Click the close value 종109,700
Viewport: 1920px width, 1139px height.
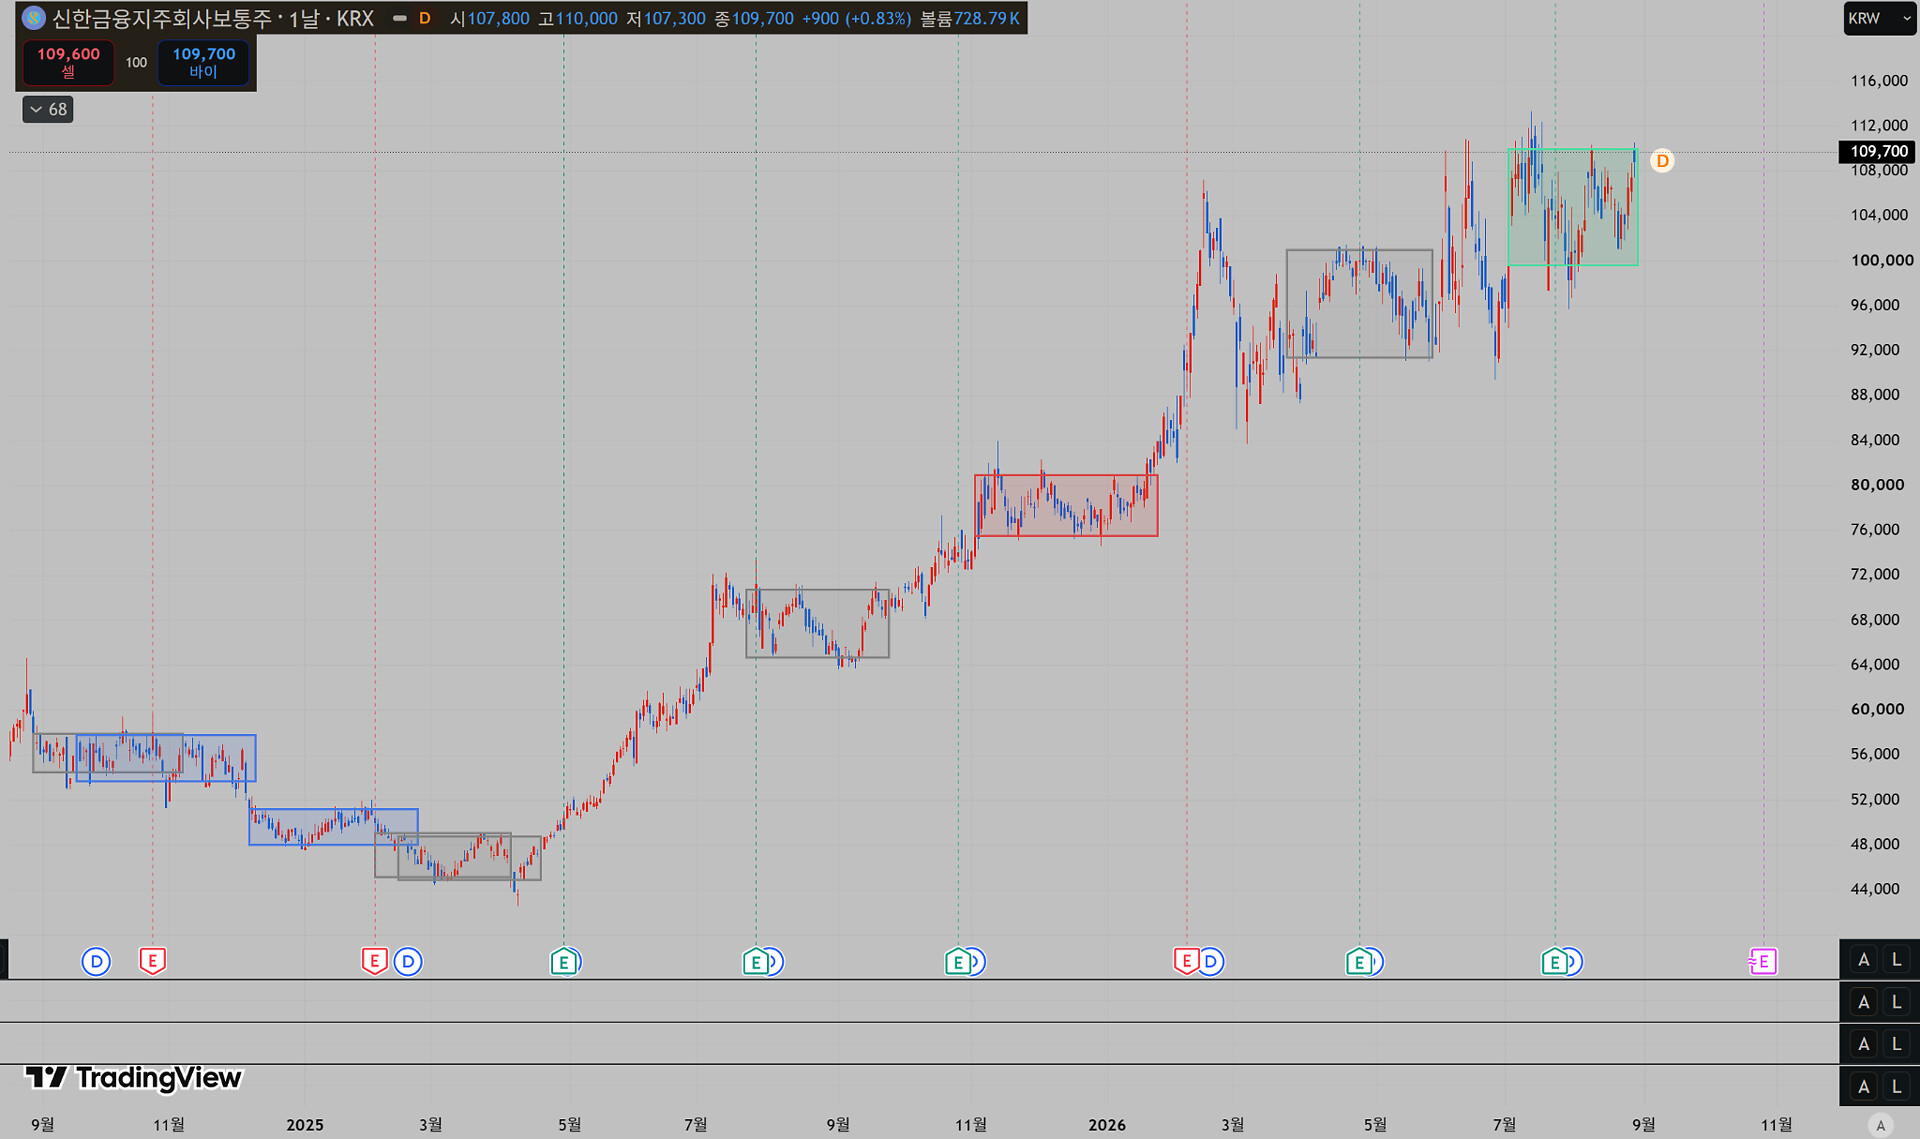click(x=754, y=18)
